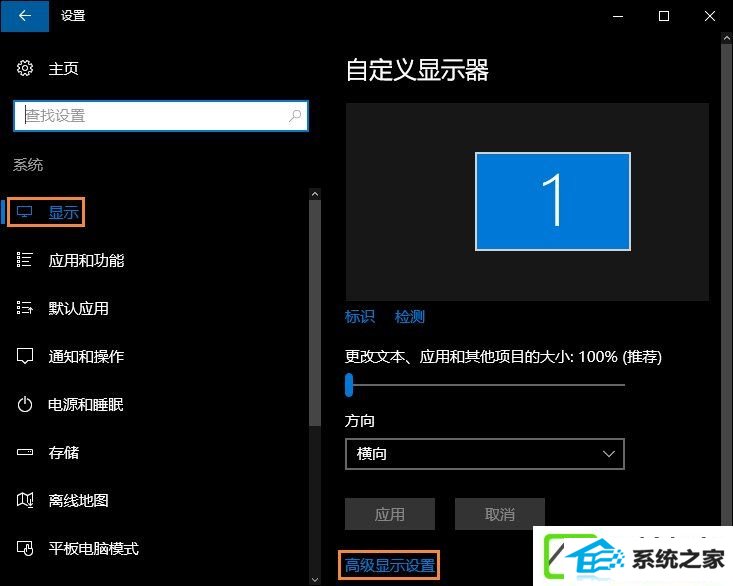Image resolution: width=733 pixels, height=586 pixels.
Task: Open 电源和睡眠 settings
Action: click(x=86, y=405)
